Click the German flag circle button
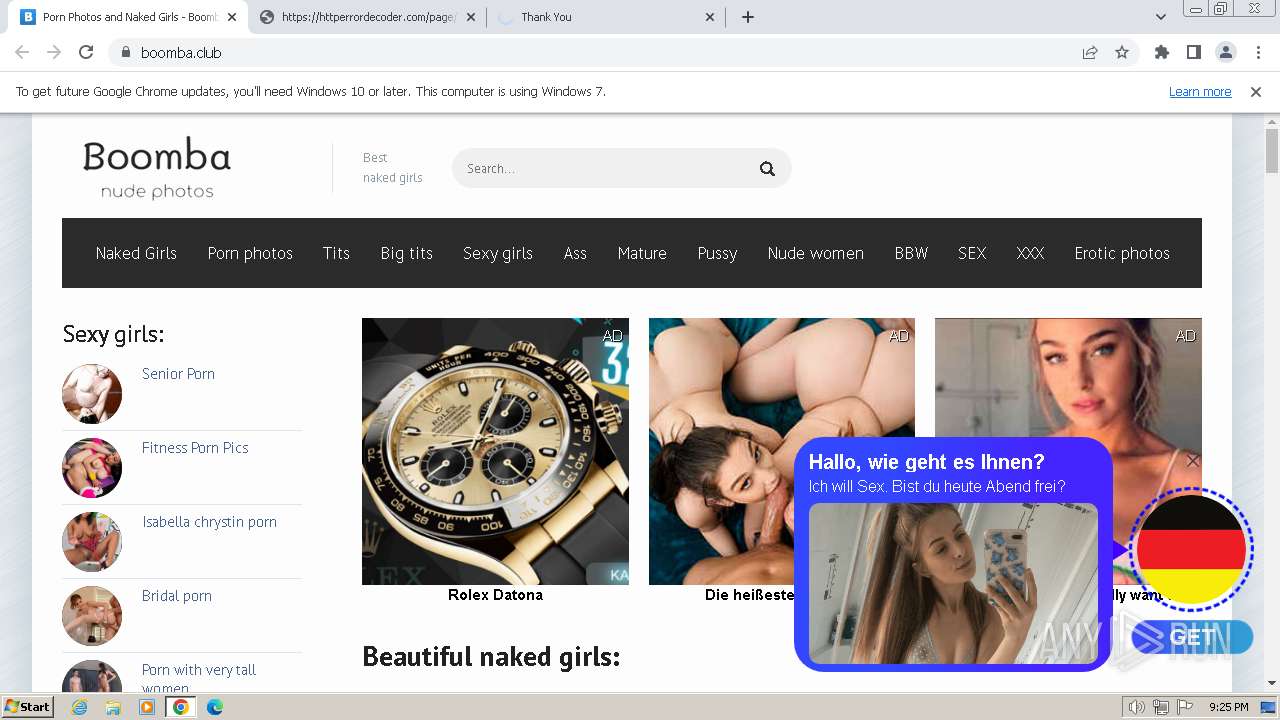Screen dimensions: 1280x720 1191,549
